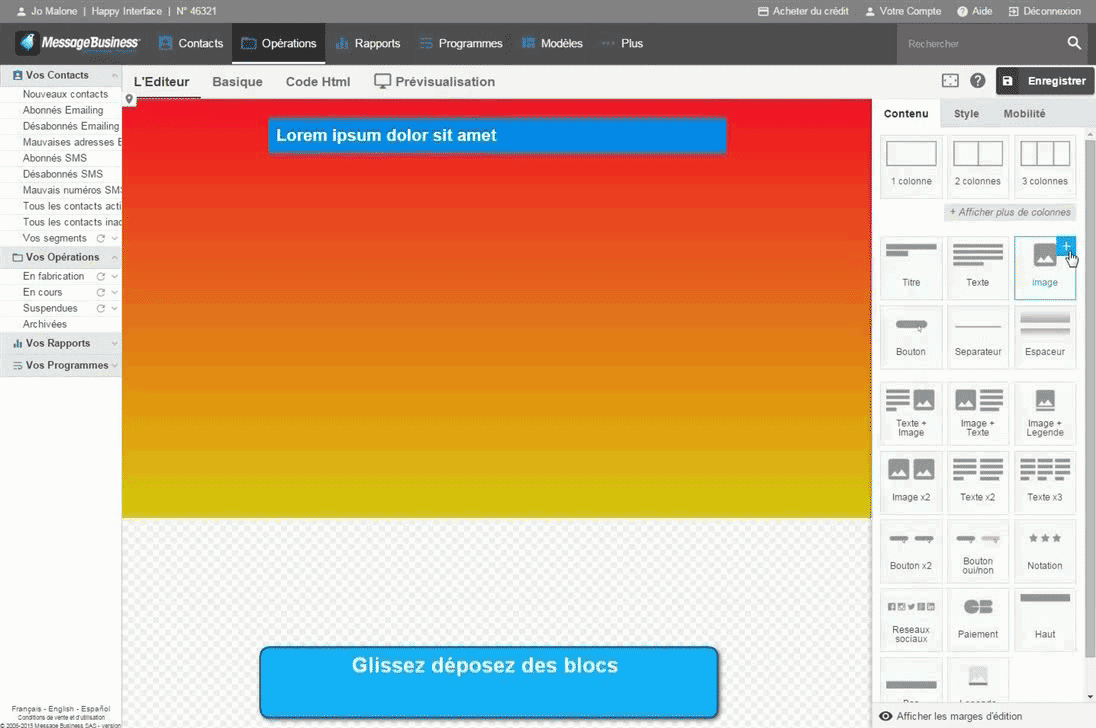Viewport: 1096px width, 728px height.
Task: Collapse the Vos Contacts section
Action: pyautogui.click(x=113, y=74)
